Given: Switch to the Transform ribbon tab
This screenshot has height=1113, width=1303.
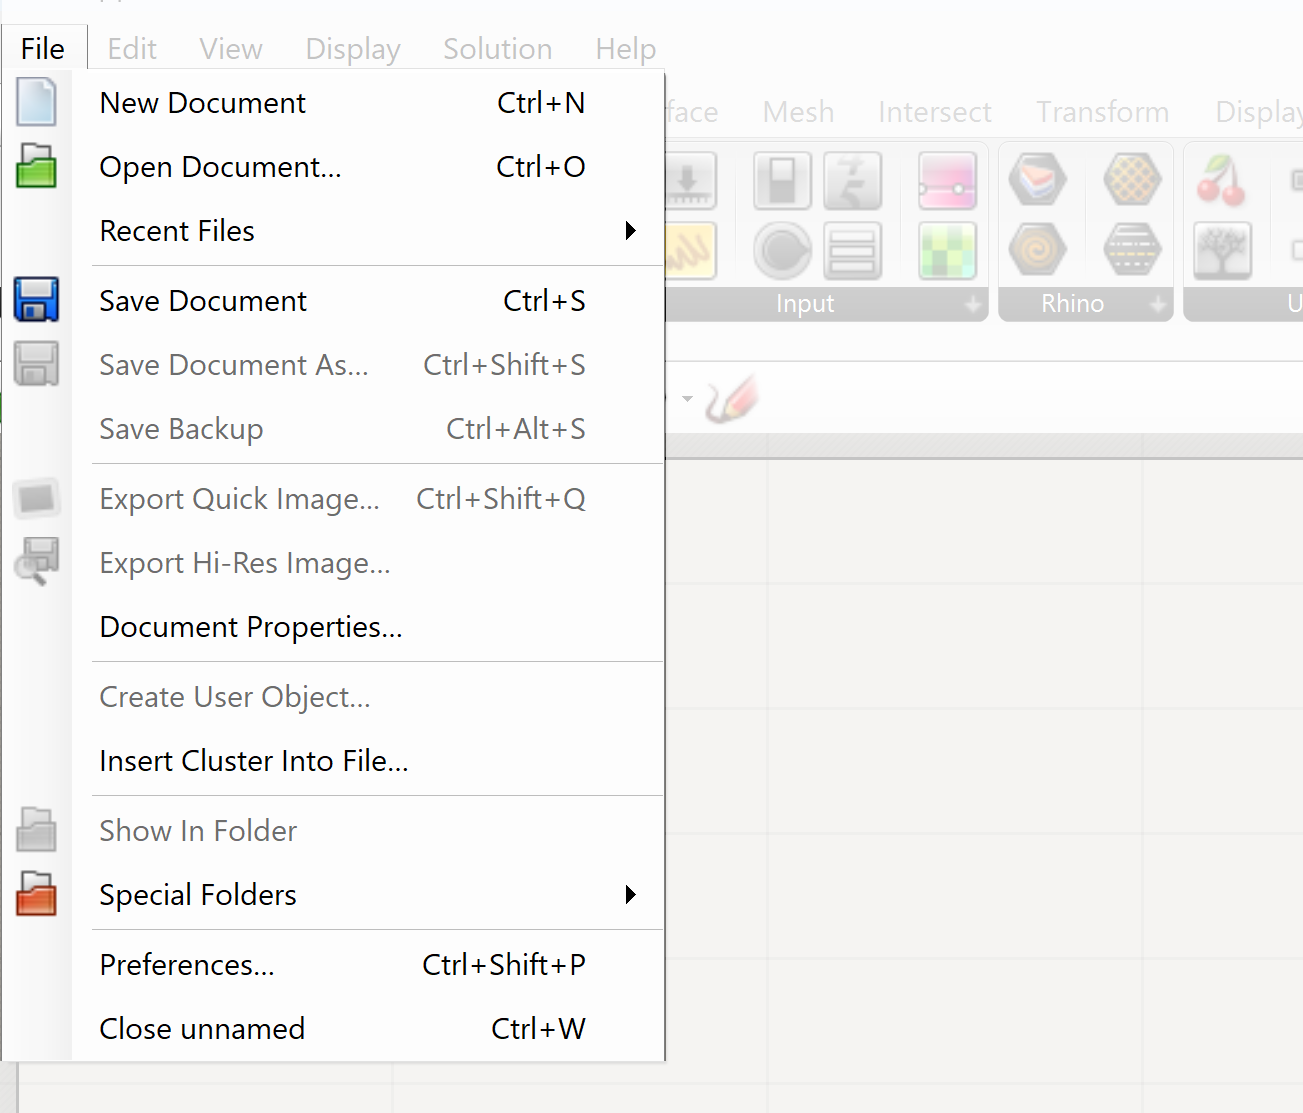Looking at the screenshot, I should coord(1102,112).
